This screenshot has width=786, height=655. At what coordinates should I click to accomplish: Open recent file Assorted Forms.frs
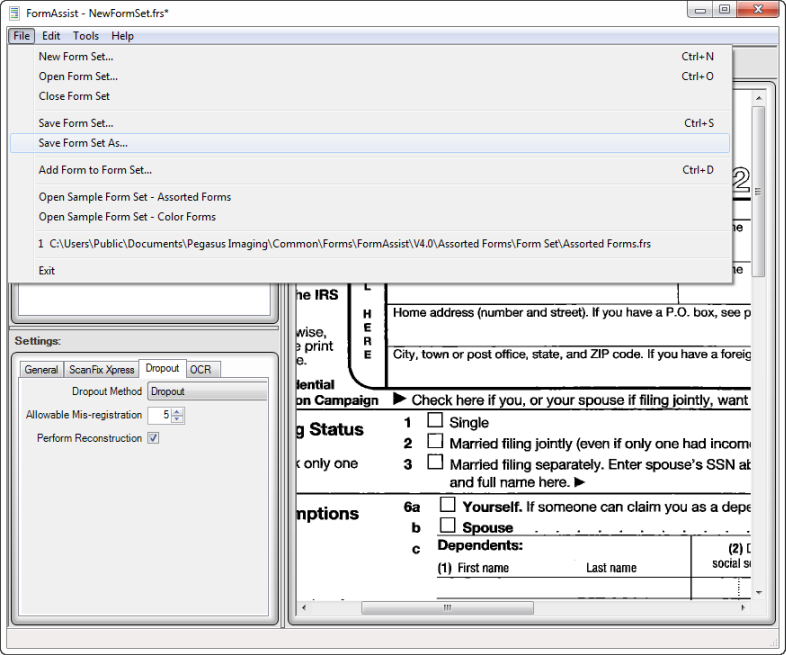click(370, 244)
